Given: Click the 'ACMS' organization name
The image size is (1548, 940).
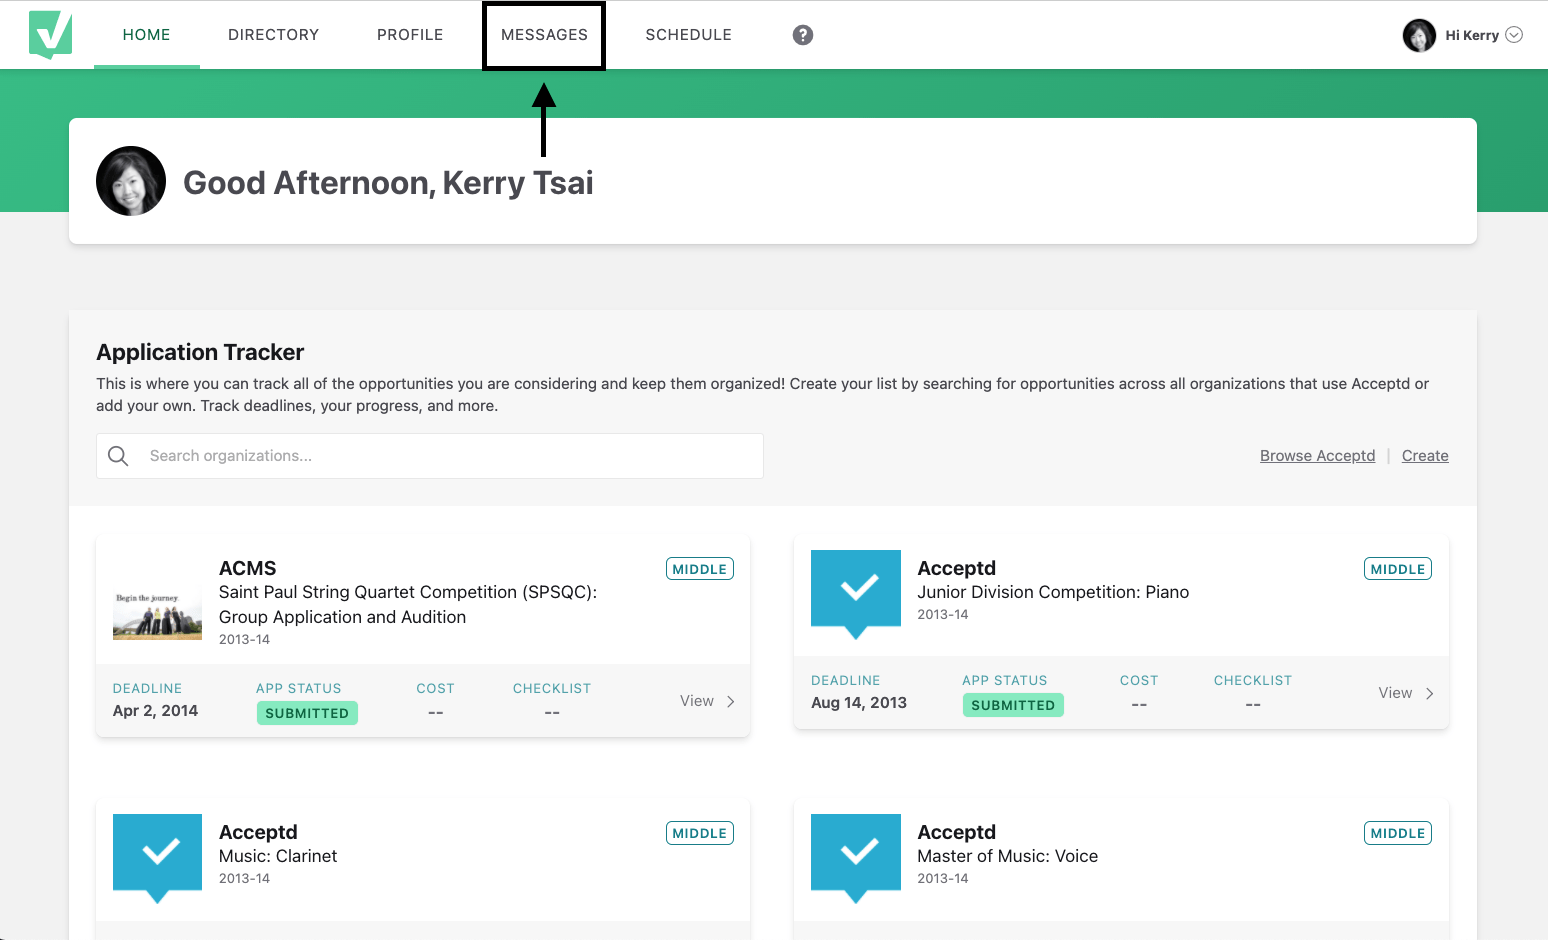Looking at the screenshot, I should point(248,568).
